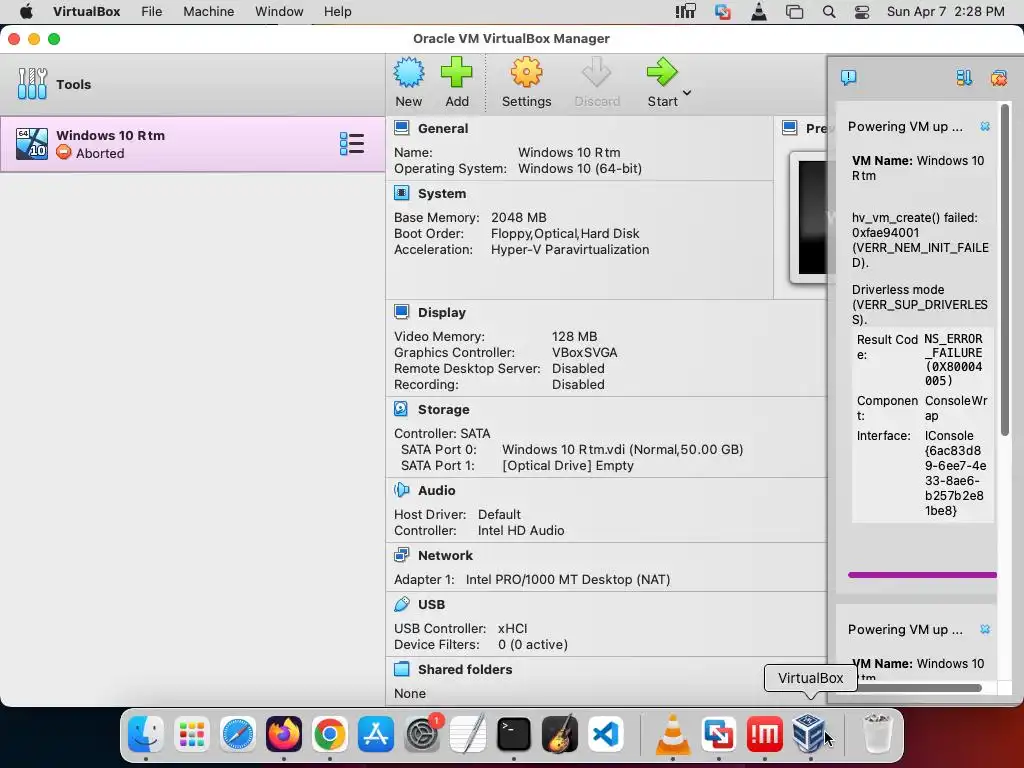Open Finder from the Dock
The image size is (1024, 768).
pyautogui.click(x=145, y=734)
